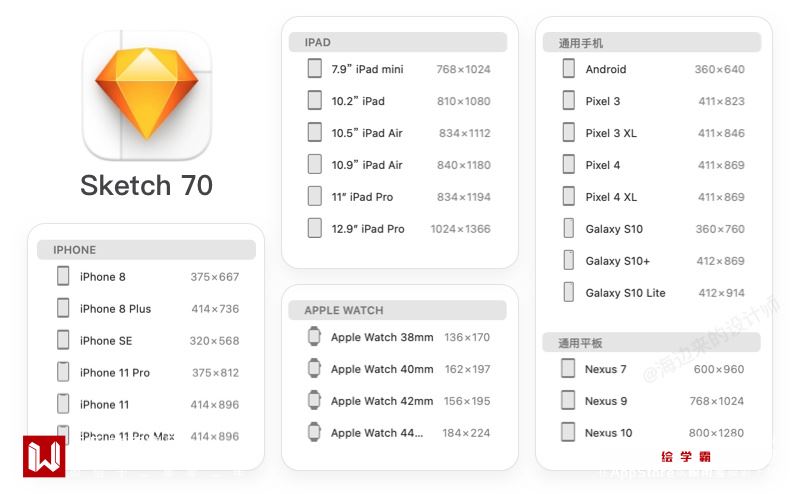Click the 834×1112 size value
Screen dimensions: 800x494
(464, 133)
